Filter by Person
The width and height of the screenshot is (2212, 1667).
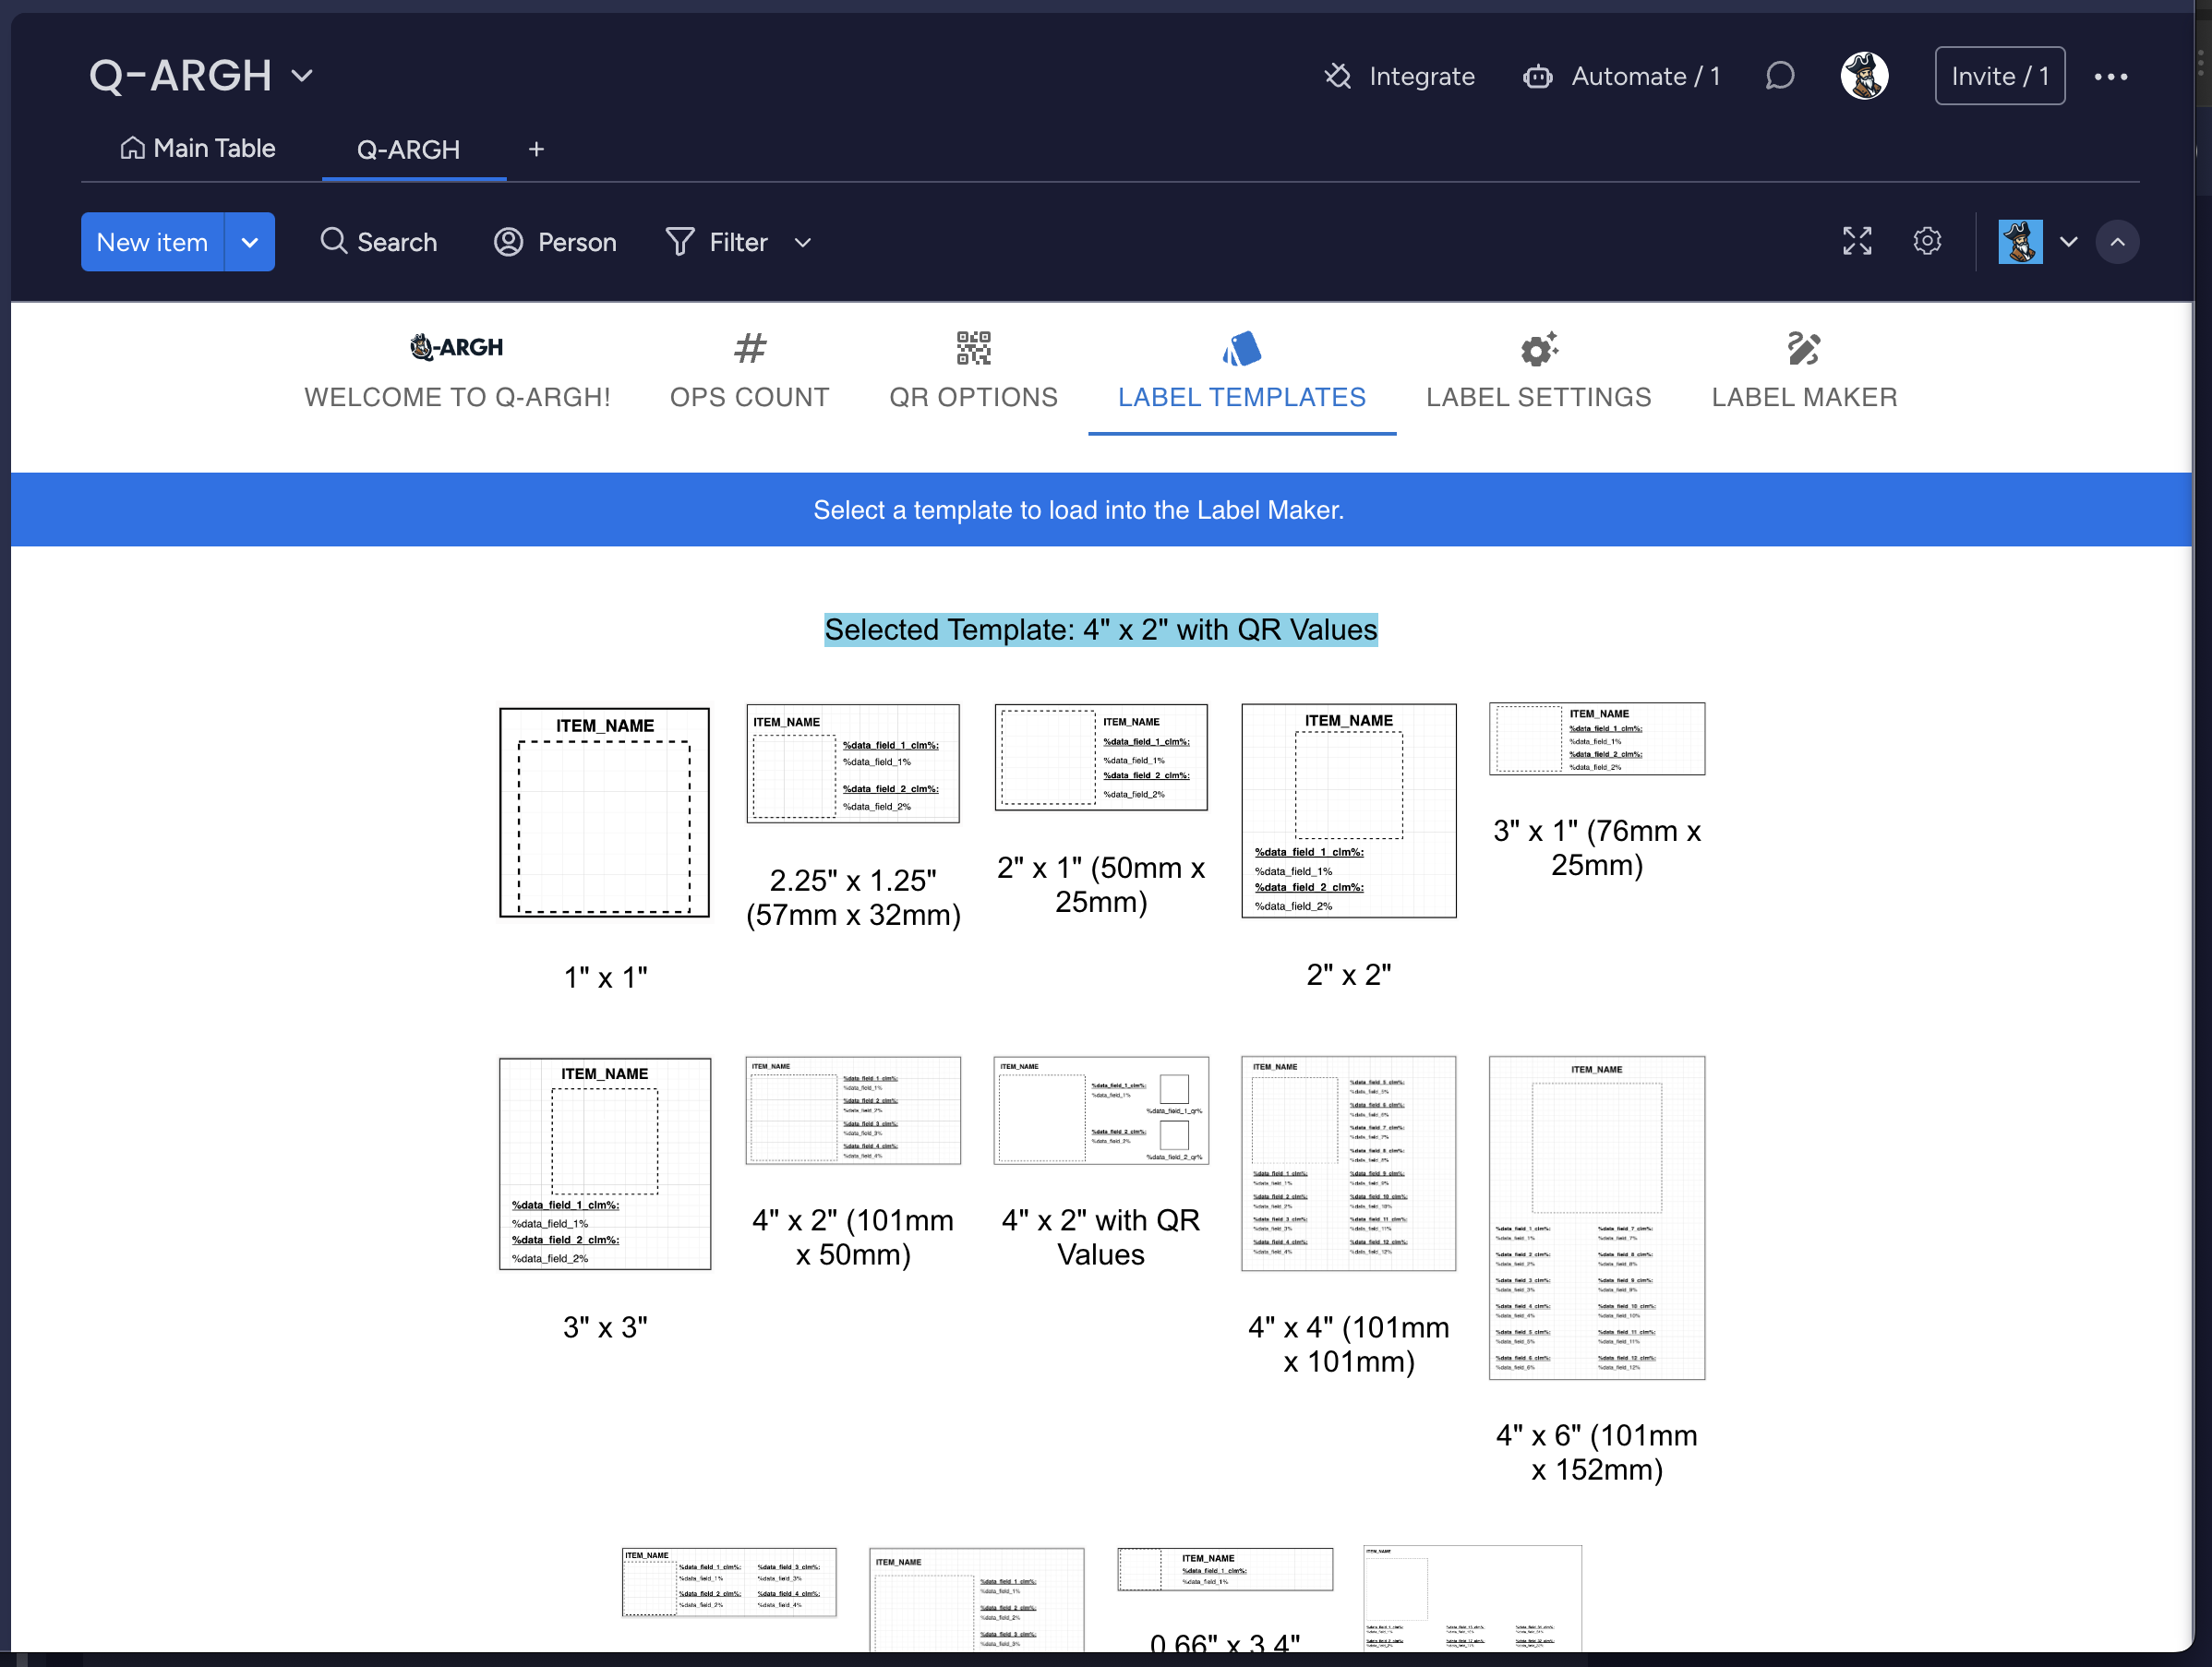click(555, 242)
